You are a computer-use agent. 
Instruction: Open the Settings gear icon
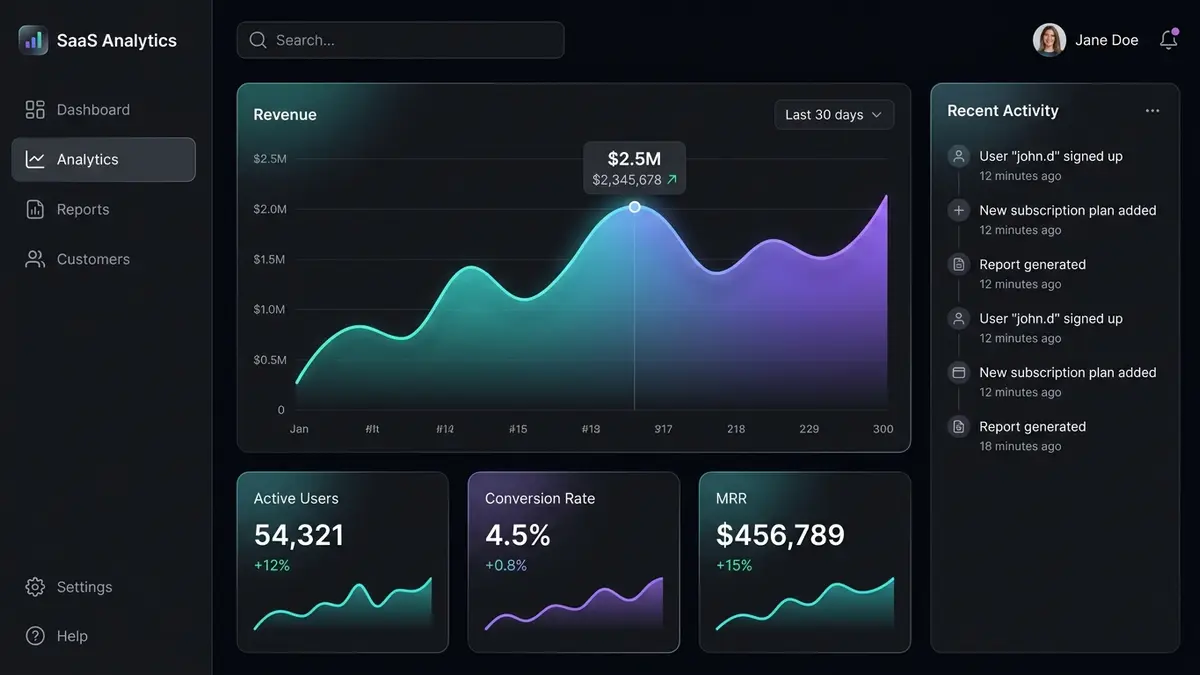tap(34, 587)
